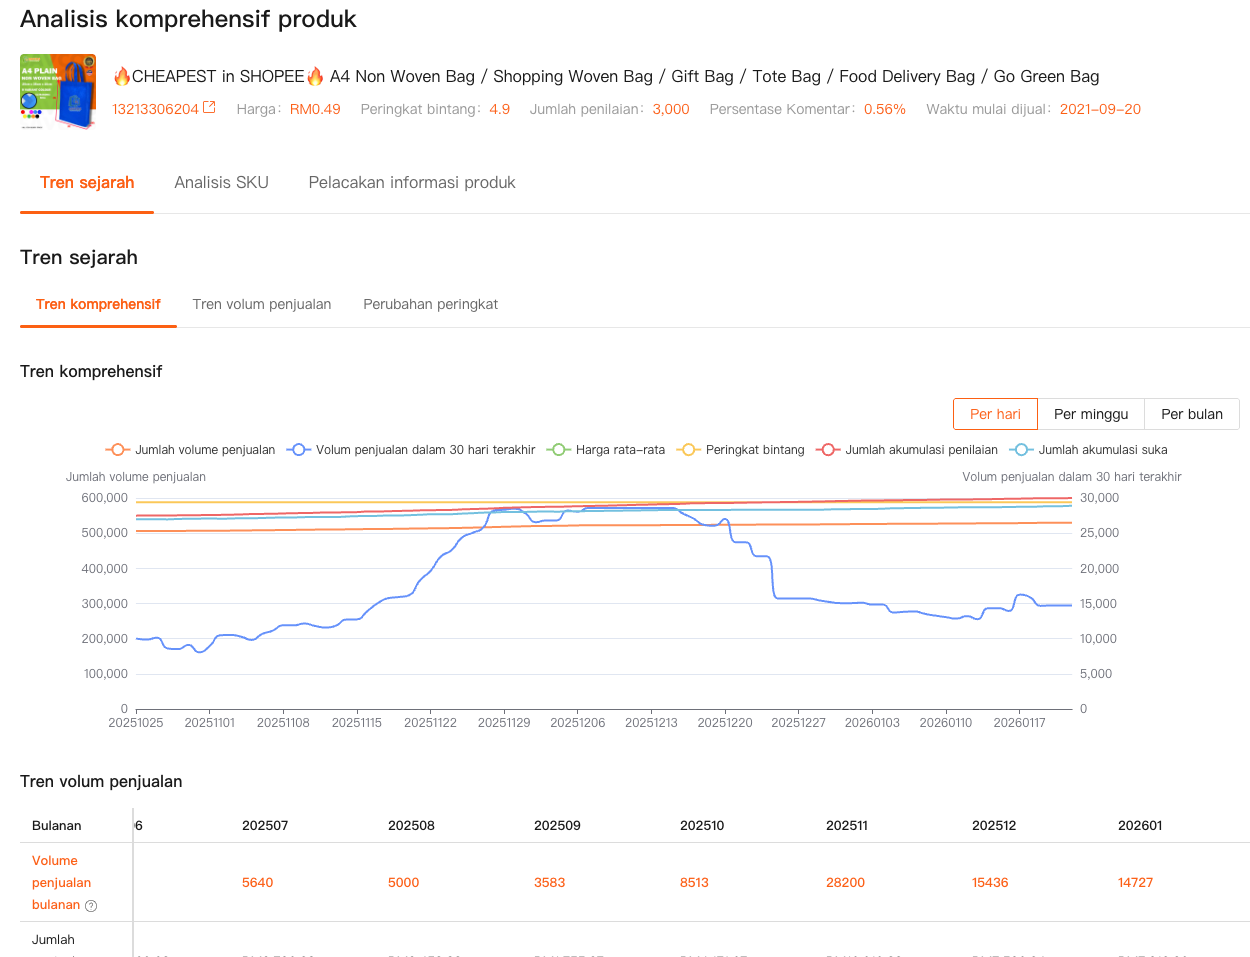Switch chart to Per minggu
This screenshot has width=1250, height=957.
1091,414
